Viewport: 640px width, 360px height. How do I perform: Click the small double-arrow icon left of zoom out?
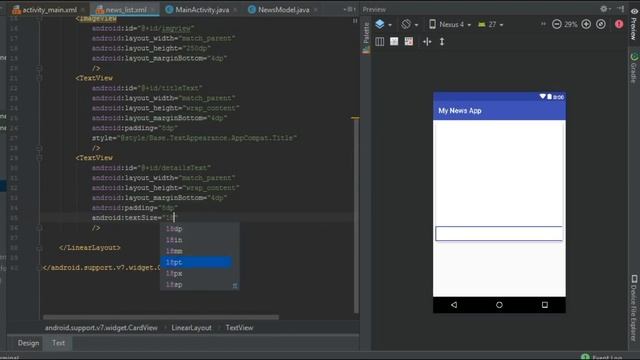click(543, 24)
